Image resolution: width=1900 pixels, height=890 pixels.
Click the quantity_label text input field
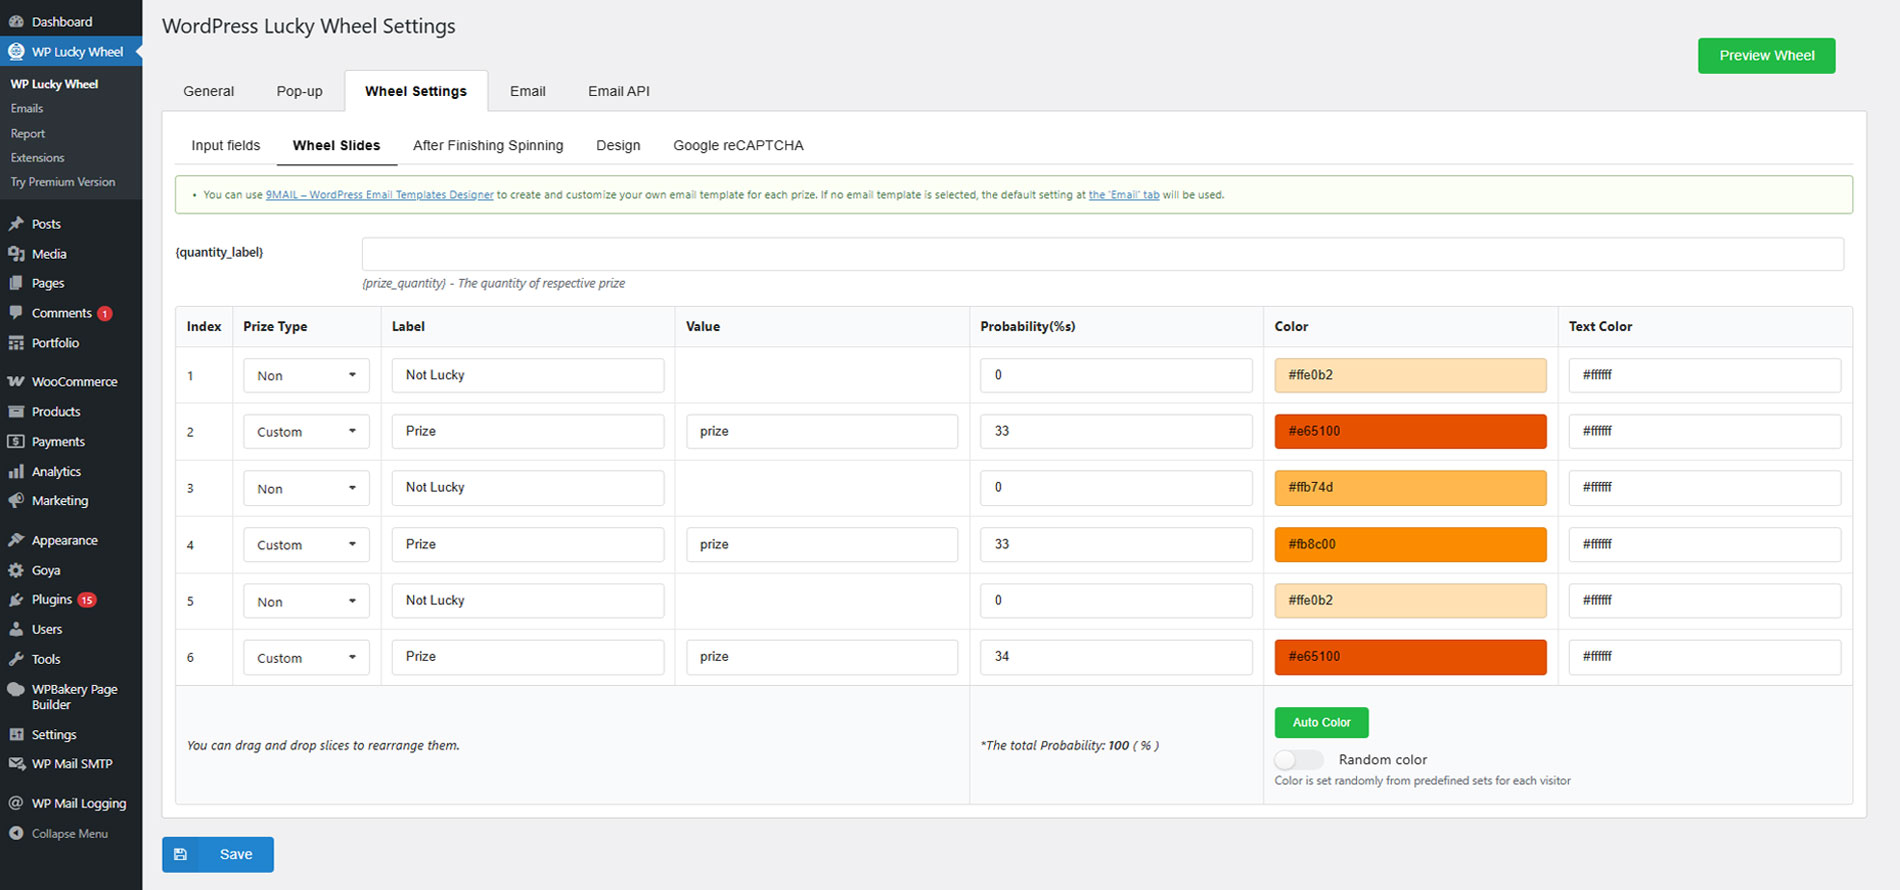pos(1102,254)
